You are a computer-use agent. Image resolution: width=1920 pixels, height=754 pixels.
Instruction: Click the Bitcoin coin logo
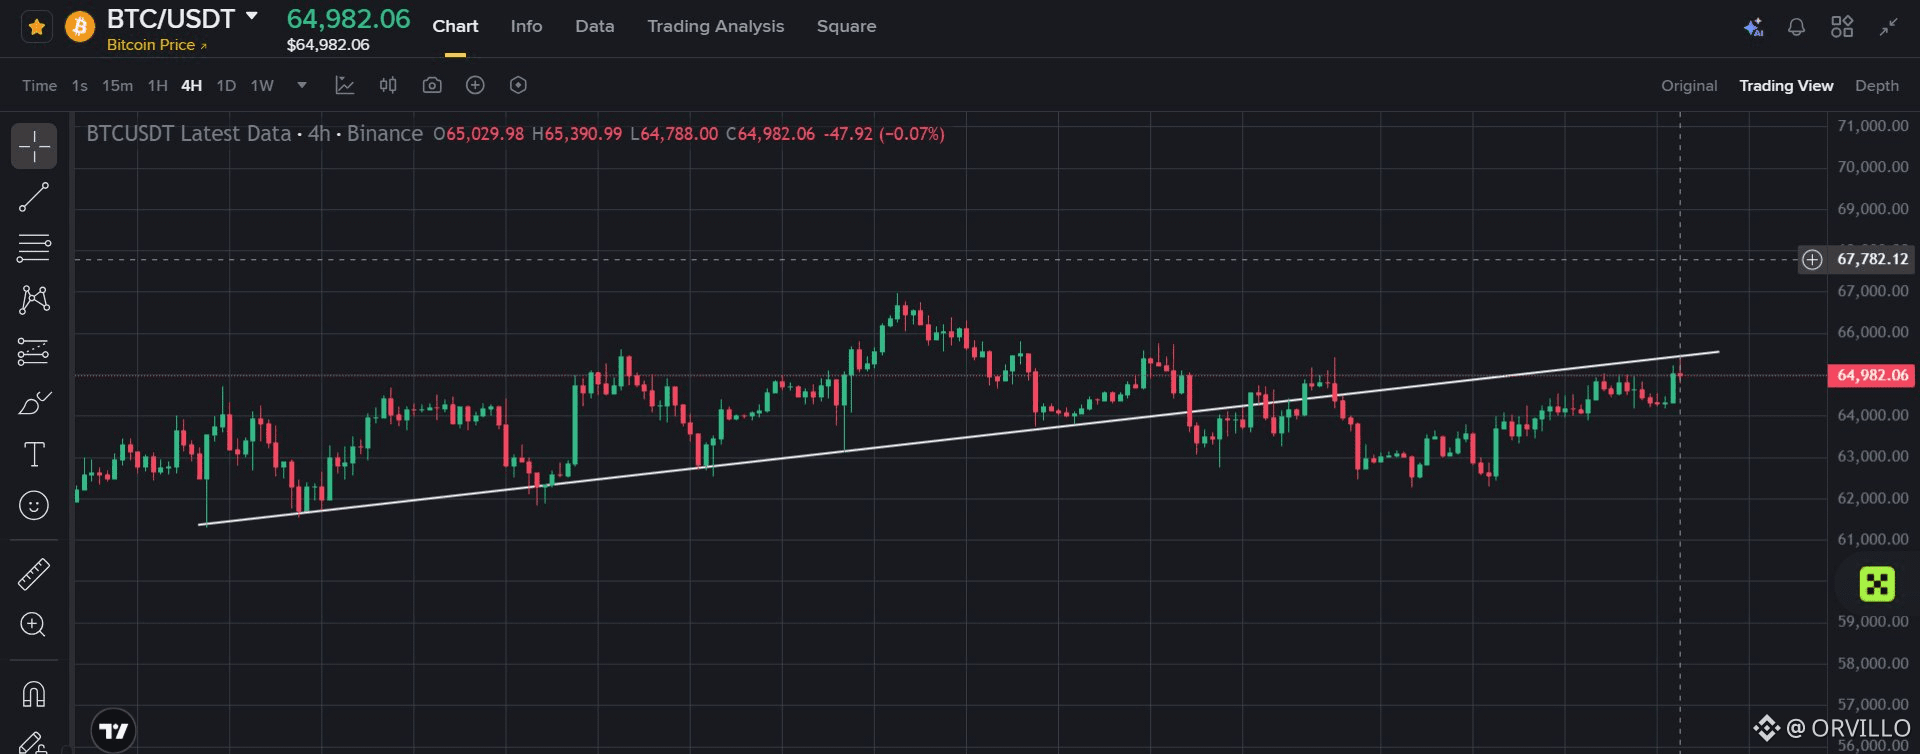point(80,27)
